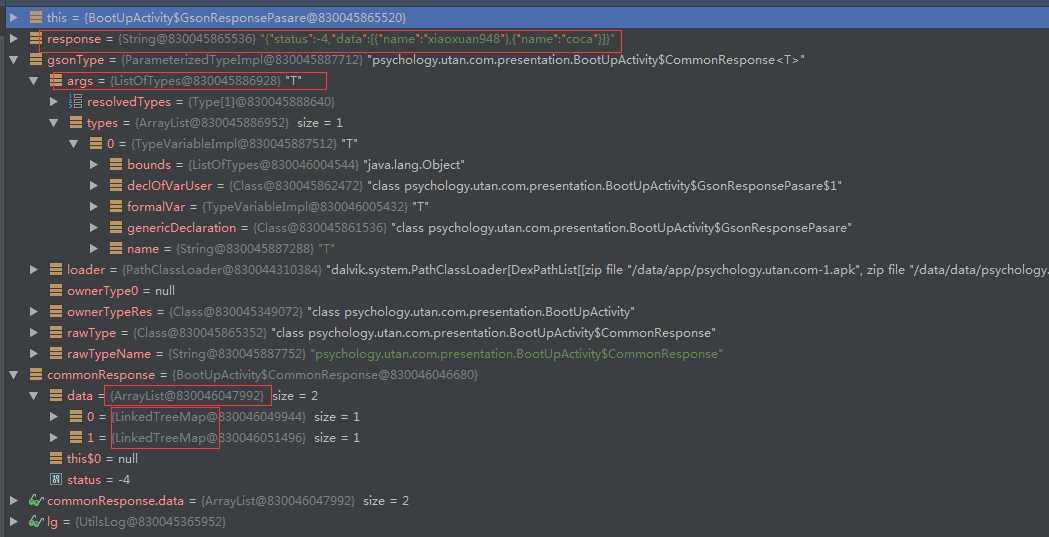The width and height of the screenshot is (1049, 537).
Task: Click the field icon beside data
Action: click(x=56, y=396)
